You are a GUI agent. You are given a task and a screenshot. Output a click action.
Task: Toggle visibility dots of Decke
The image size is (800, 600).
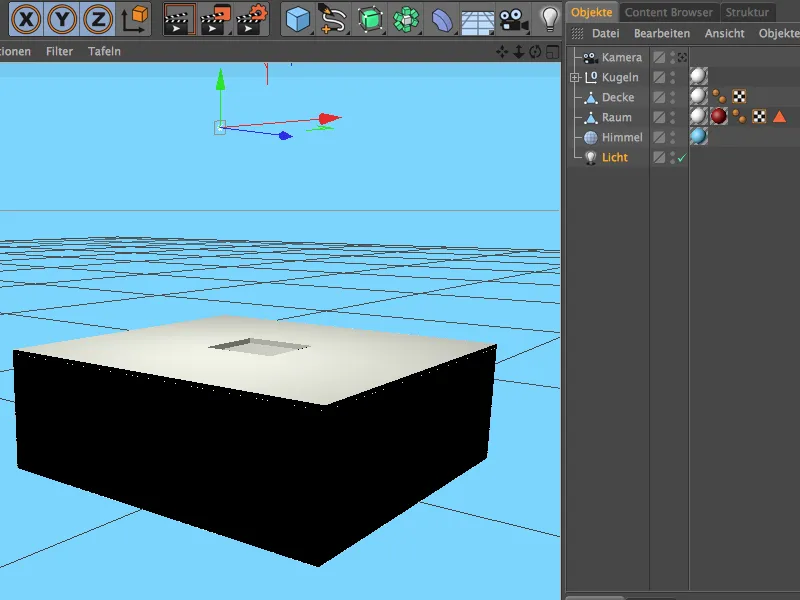tap(672, 97)
